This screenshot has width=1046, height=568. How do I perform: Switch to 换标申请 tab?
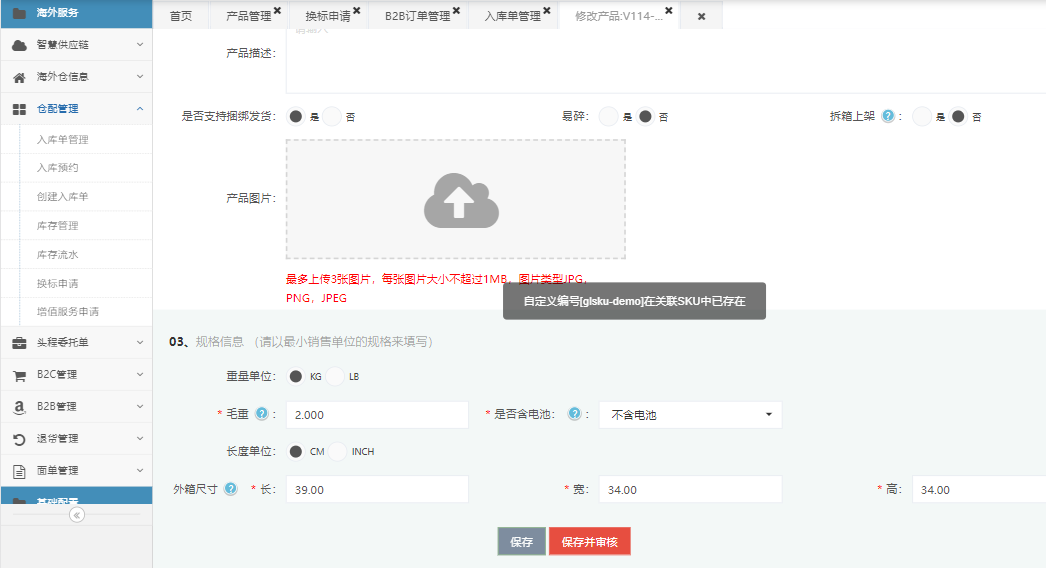pyautogui.click(x=328, y=16)
